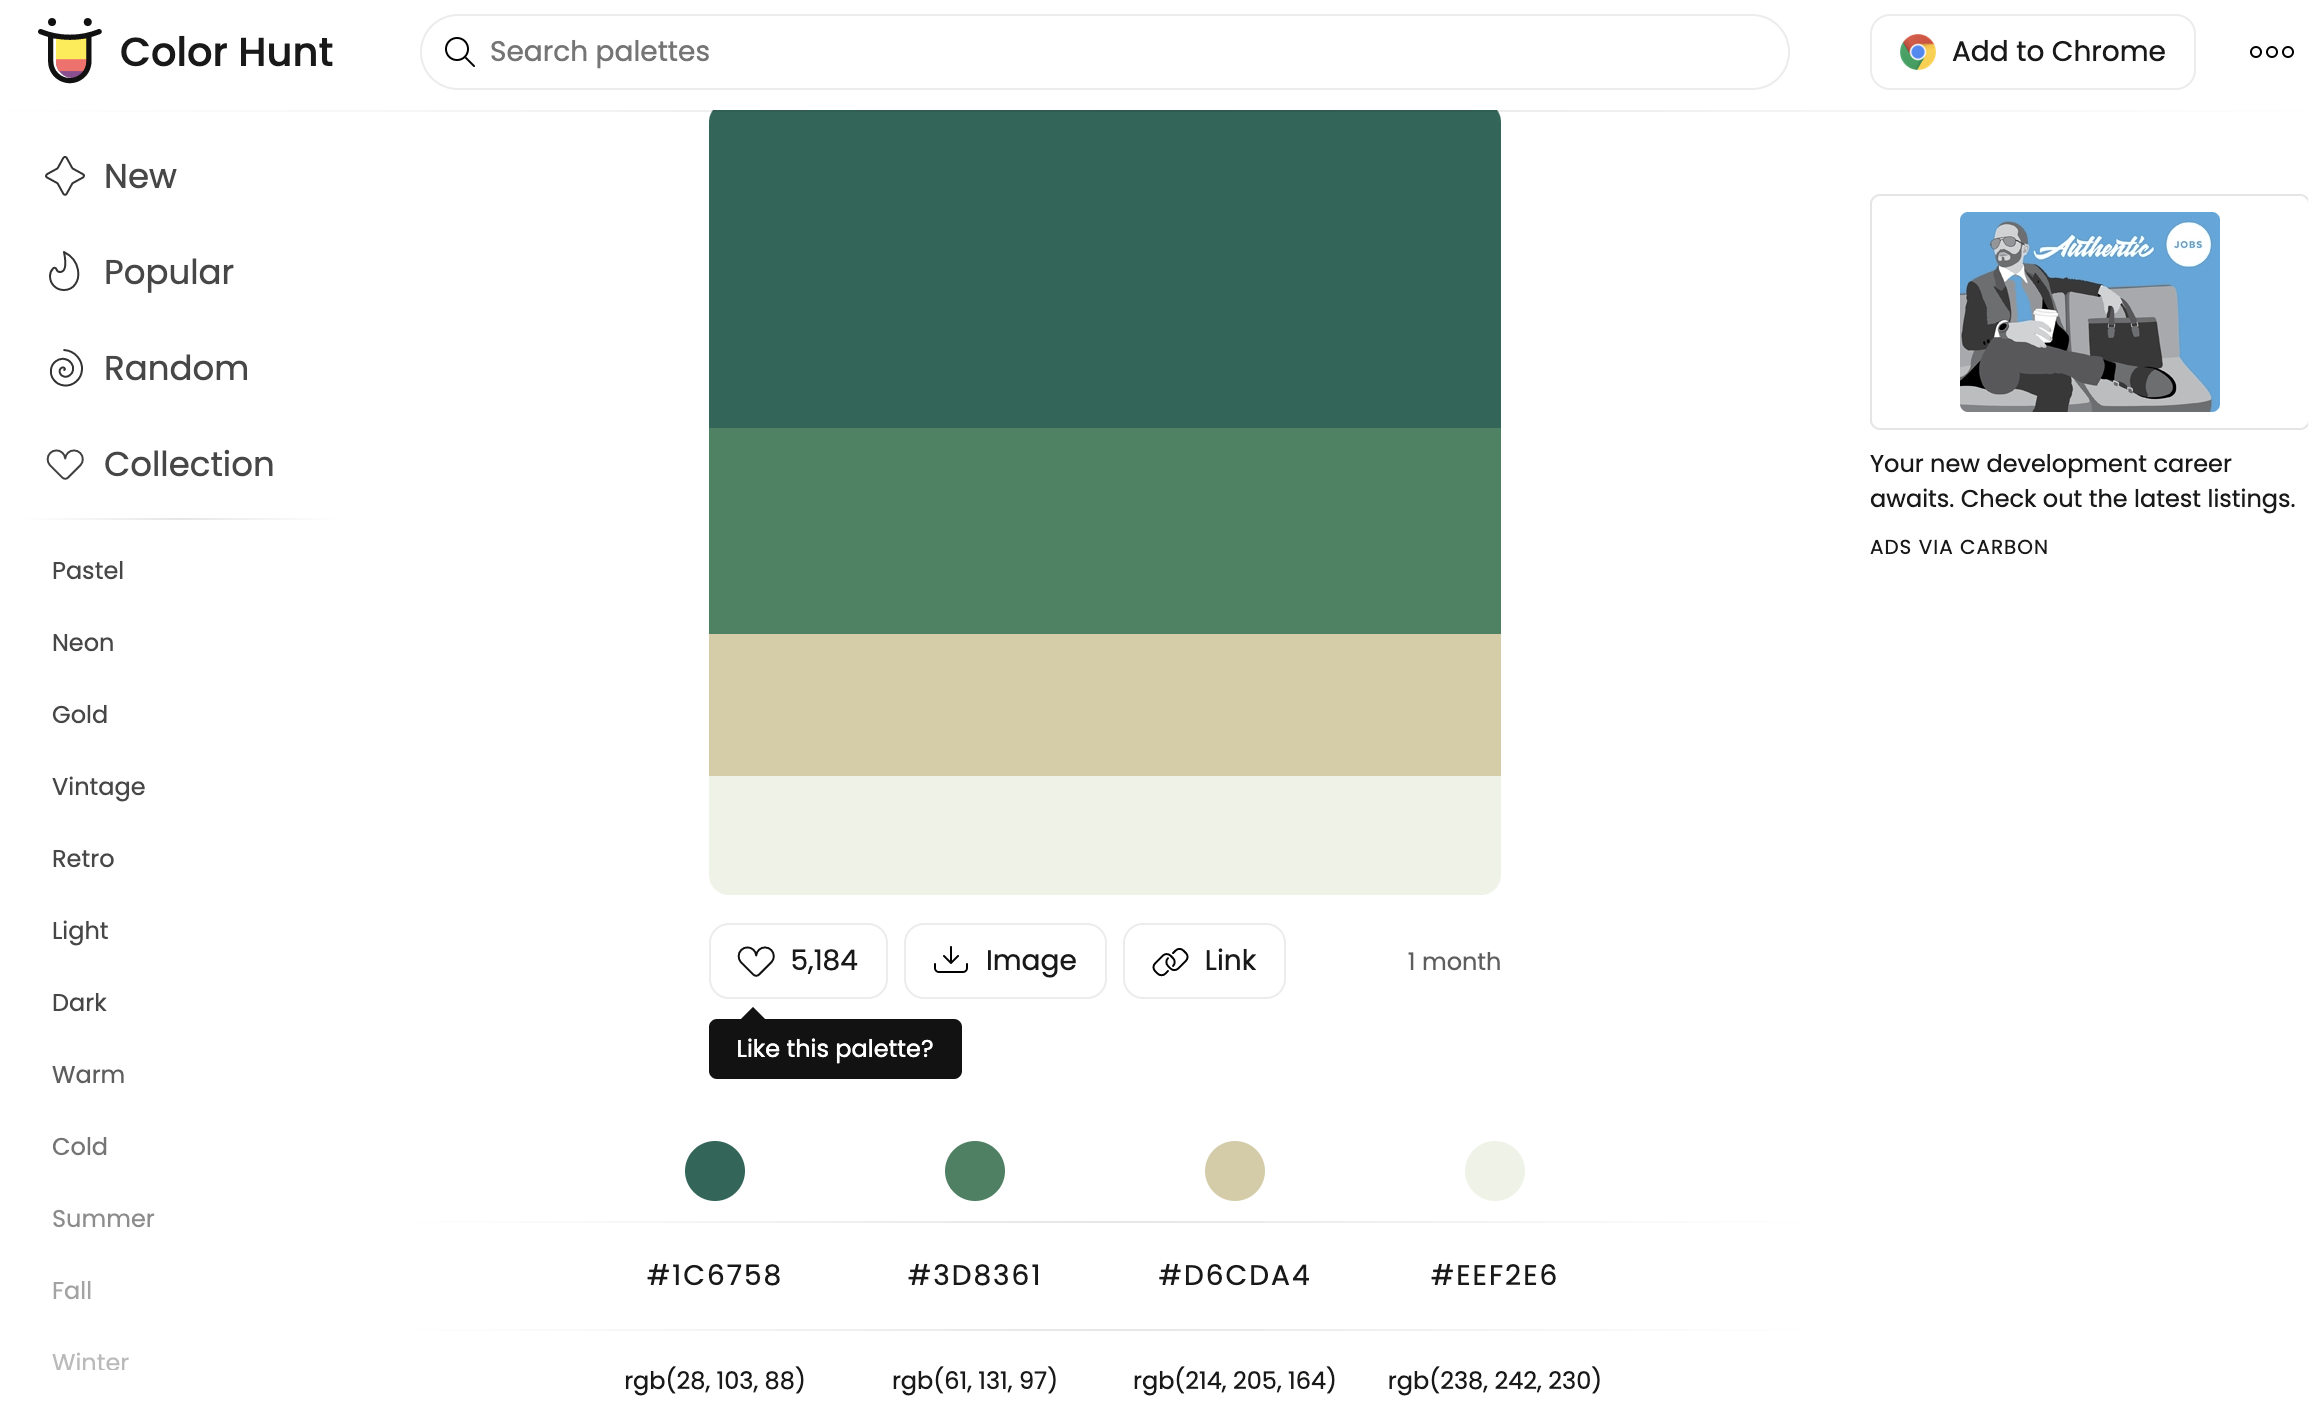Click the Chrome logo icon
The image size is (2308, 1404).
click(1917, 52)
